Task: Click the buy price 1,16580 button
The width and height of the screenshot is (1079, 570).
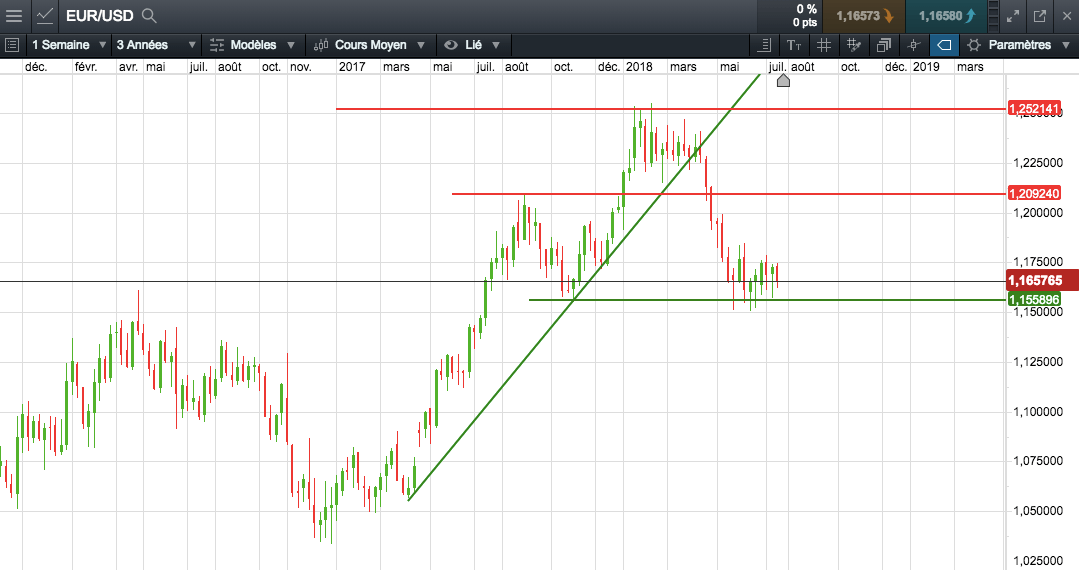Action: pos(947,16)
